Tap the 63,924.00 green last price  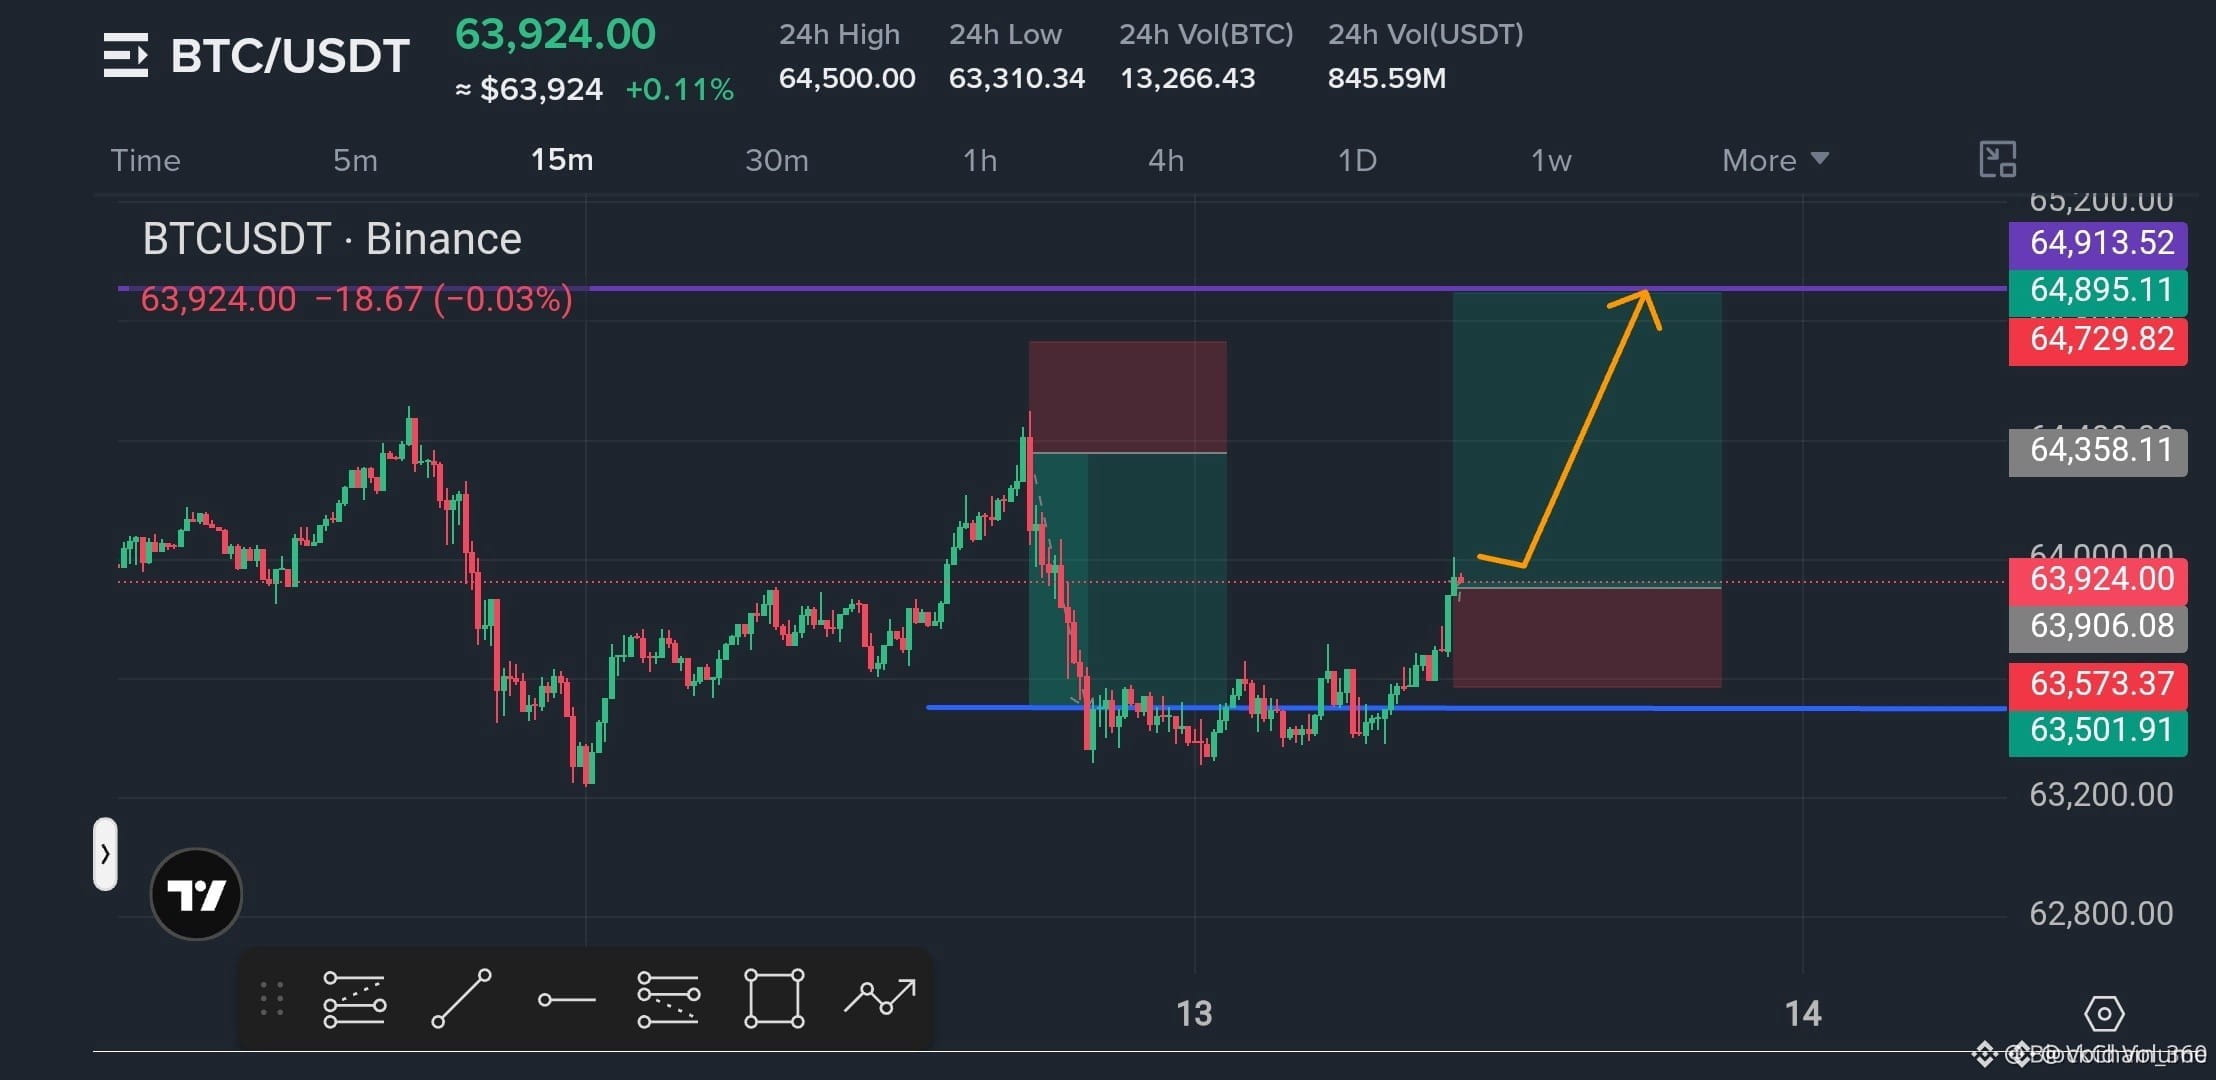[x=555, y=35]
